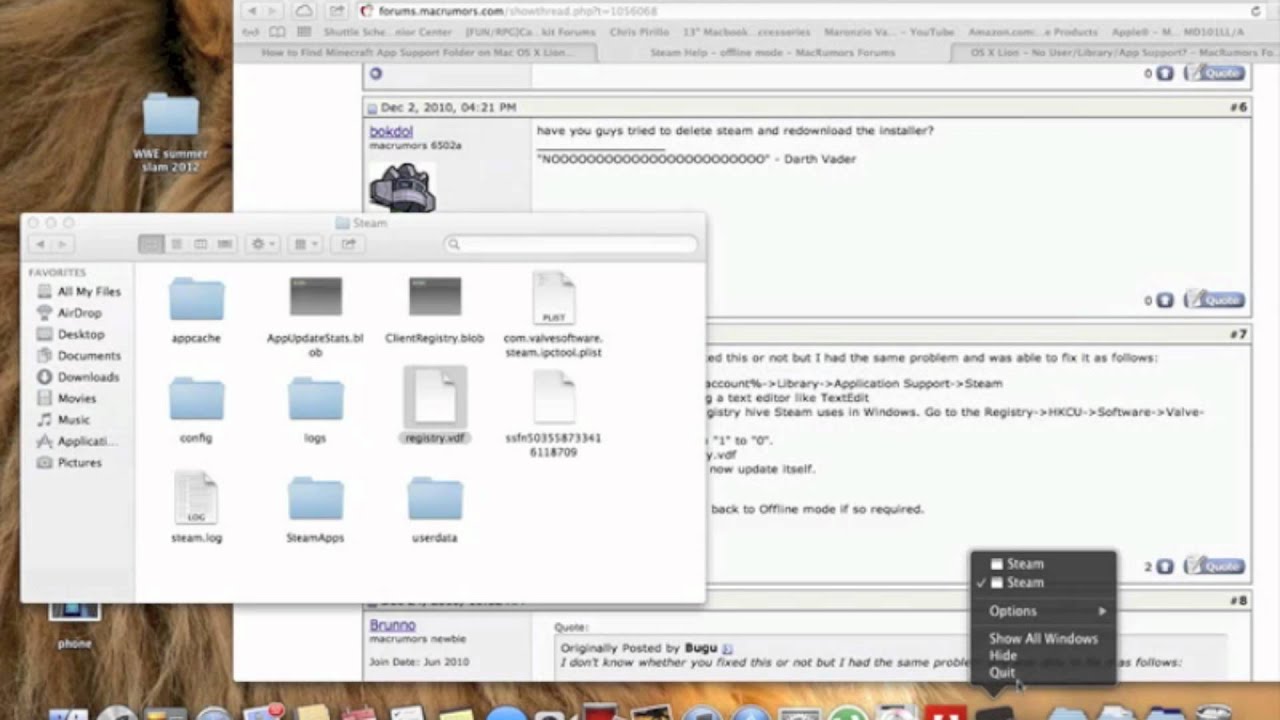Switch to How to Find Minecraft App Support tab
1280x720 pixels.
coord(415,52)
